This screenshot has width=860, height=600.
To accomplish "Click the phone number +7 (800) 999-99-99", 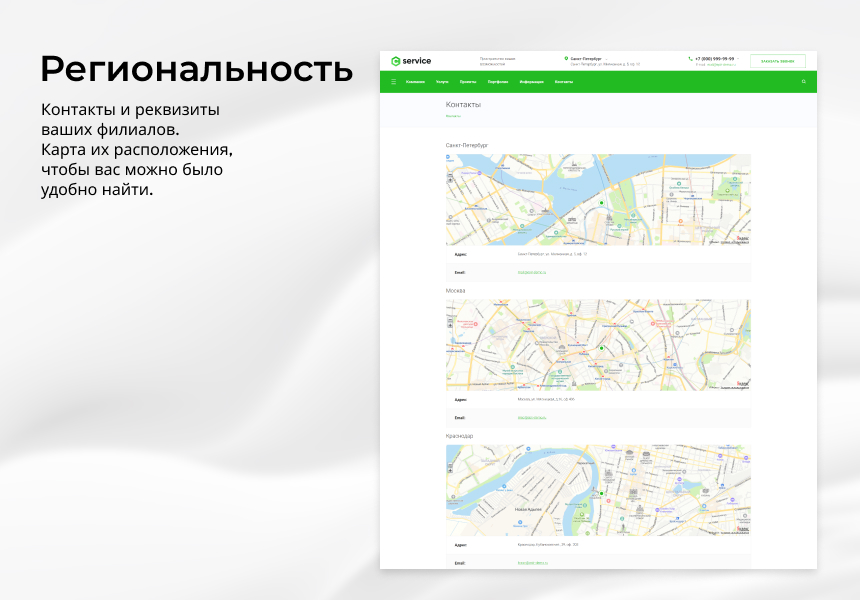I will pos(717,57).
